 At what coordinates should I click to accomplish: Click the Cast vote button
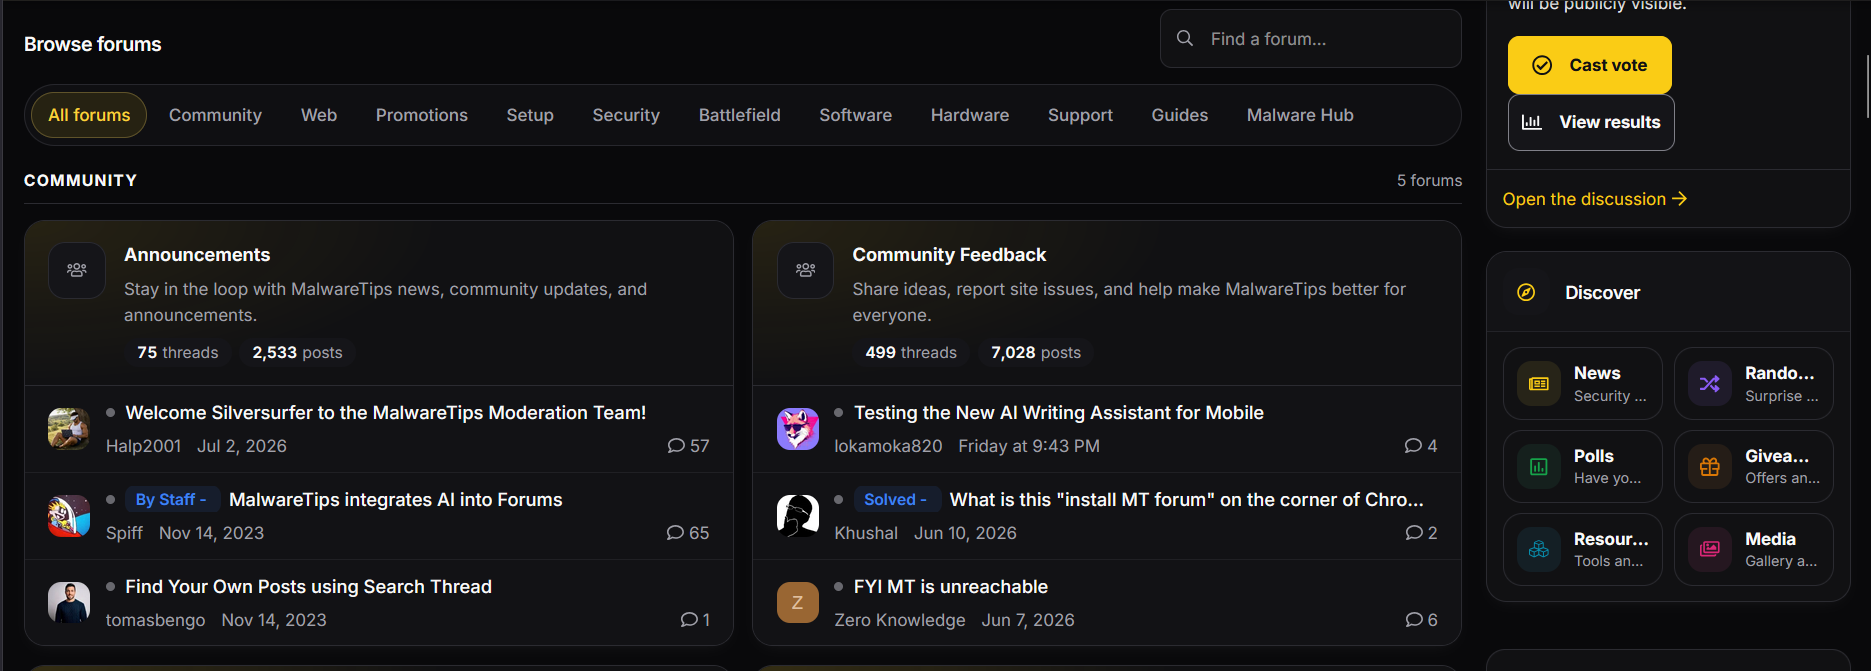(x=1590, y=65)
